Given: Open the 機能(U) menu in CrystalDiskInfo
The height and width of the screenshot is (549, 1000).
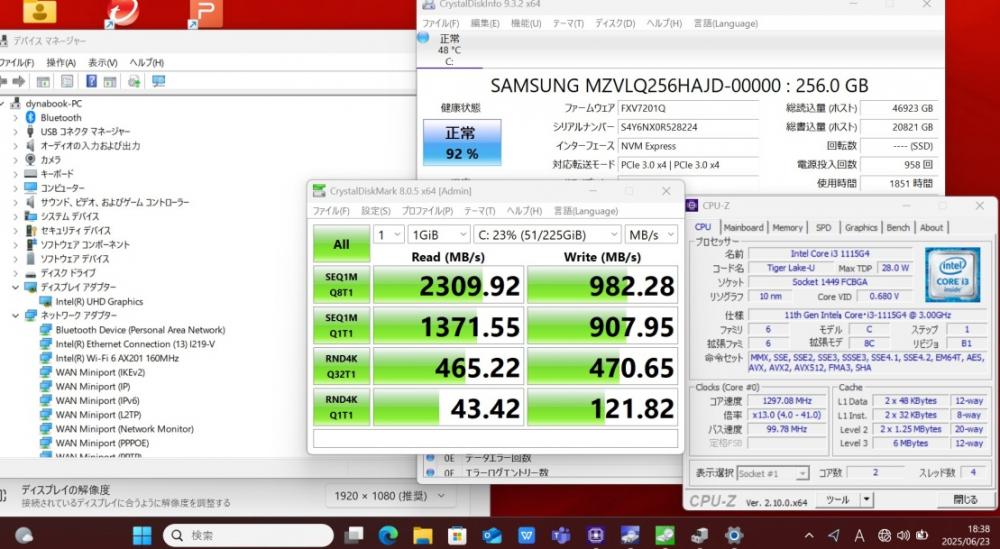Looking at the screenshot, I should tap(526, 23).
